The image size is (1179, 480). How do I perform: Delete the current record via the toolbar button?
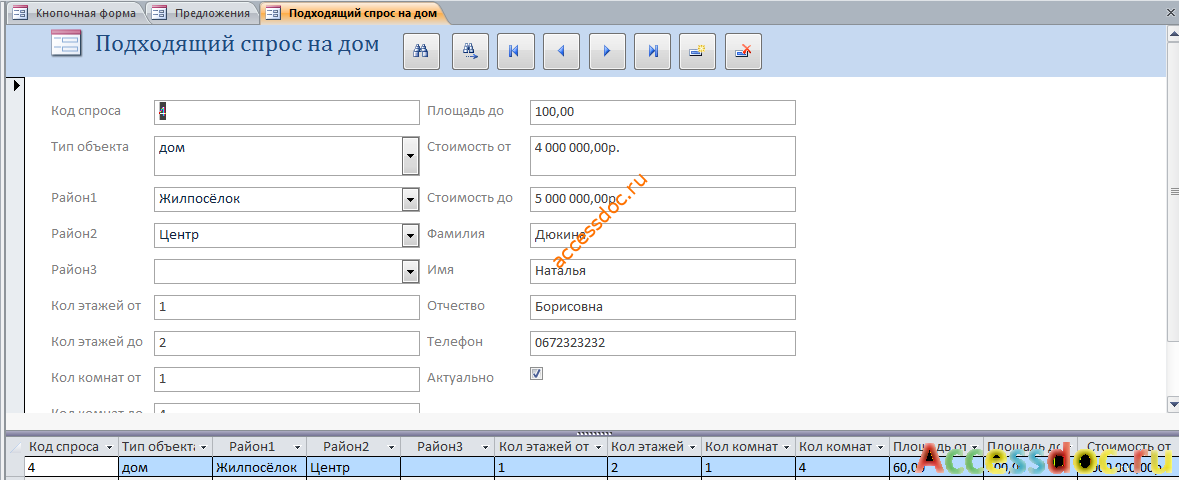point(744,51)
